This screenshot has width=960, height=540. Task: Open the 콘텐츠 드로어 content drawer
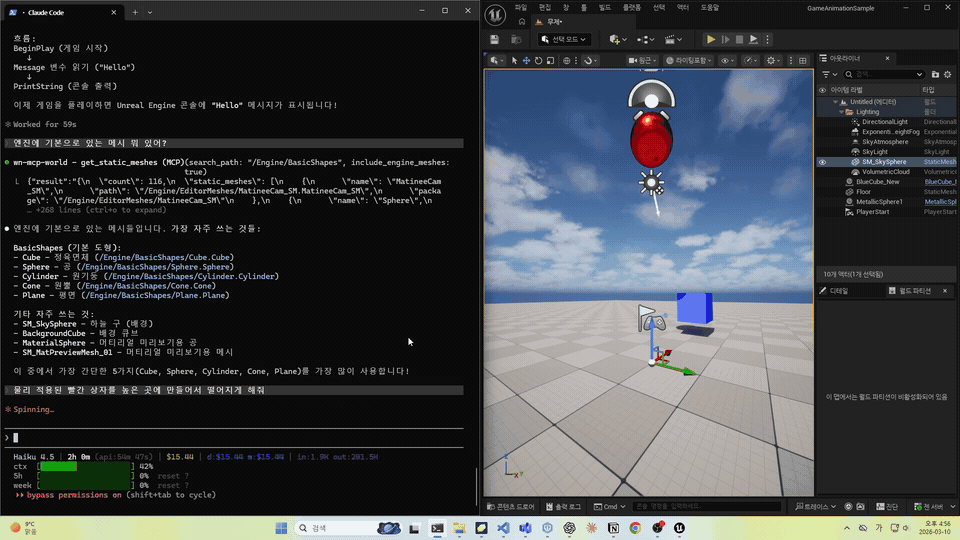[511, 506]
